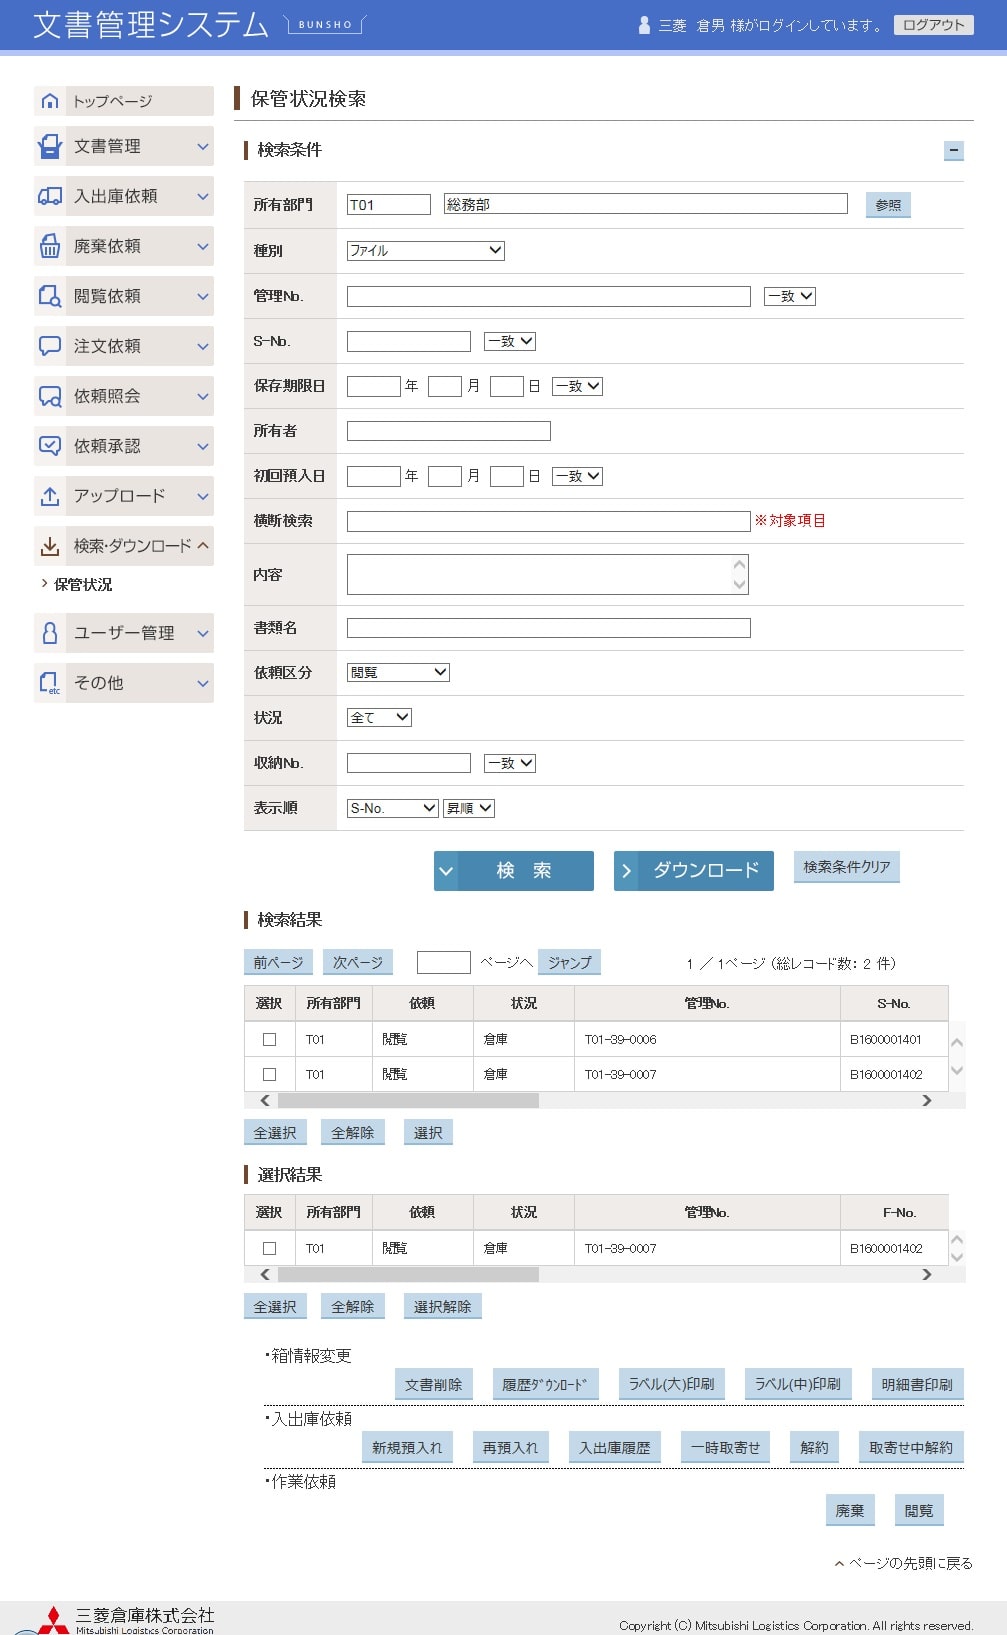The height and width of the screenshot is (1635, 1007).
Task: Click the 閲覧依頼 search-document icon
Action: click(50, 296)
